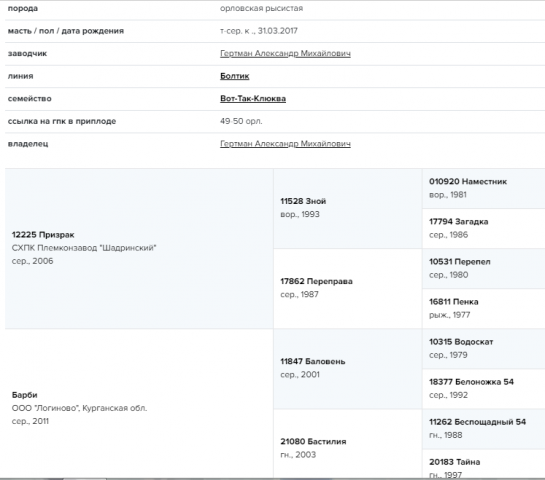Click the stud book reference 49-50 орл.
Image resolution: width=545 pixels, height=480 pixels.
click(241, 121)
